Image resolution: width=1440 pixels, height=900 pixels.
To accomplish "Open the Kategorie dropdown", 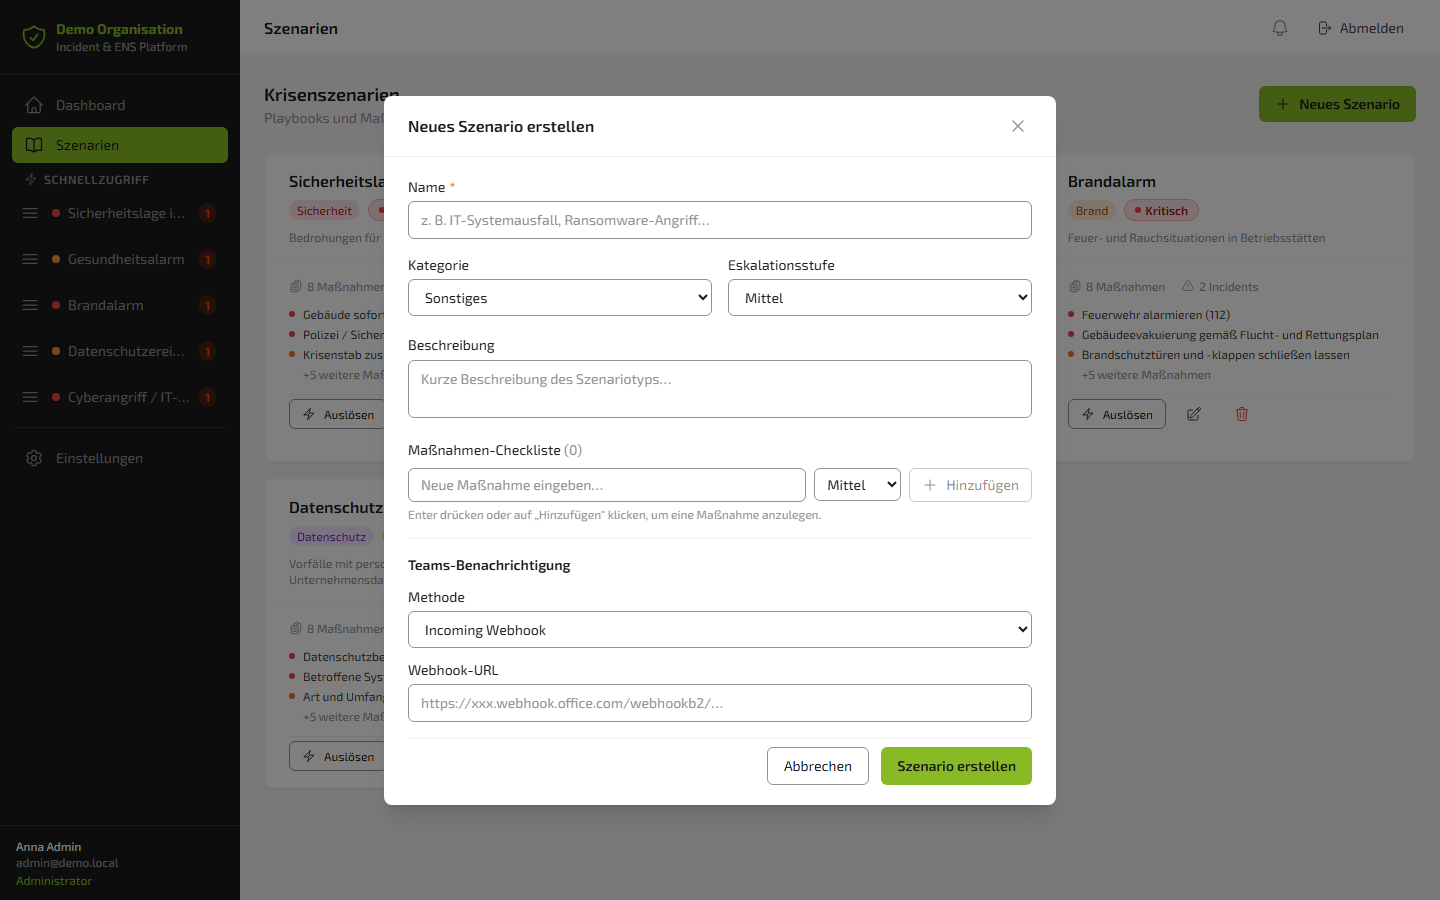I will 560,298.
